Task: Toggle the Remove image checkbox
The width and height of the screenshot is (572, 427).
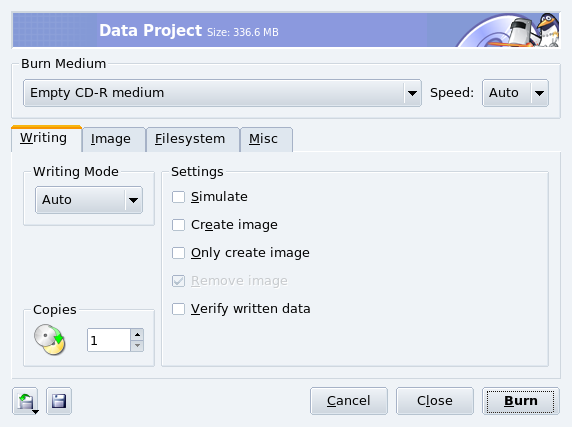Action: tap(178, 281)
